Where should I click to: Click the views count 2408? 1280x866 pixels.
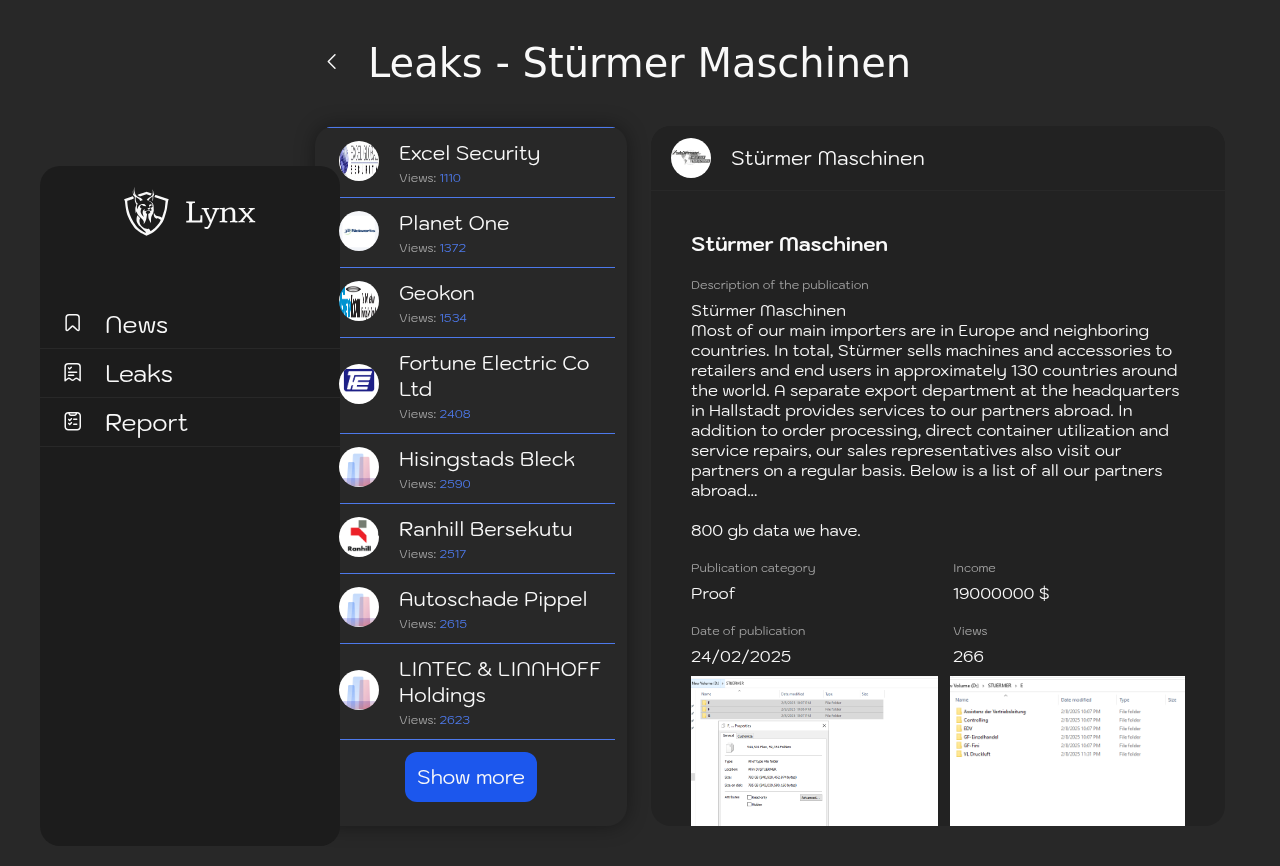point(455,414)
